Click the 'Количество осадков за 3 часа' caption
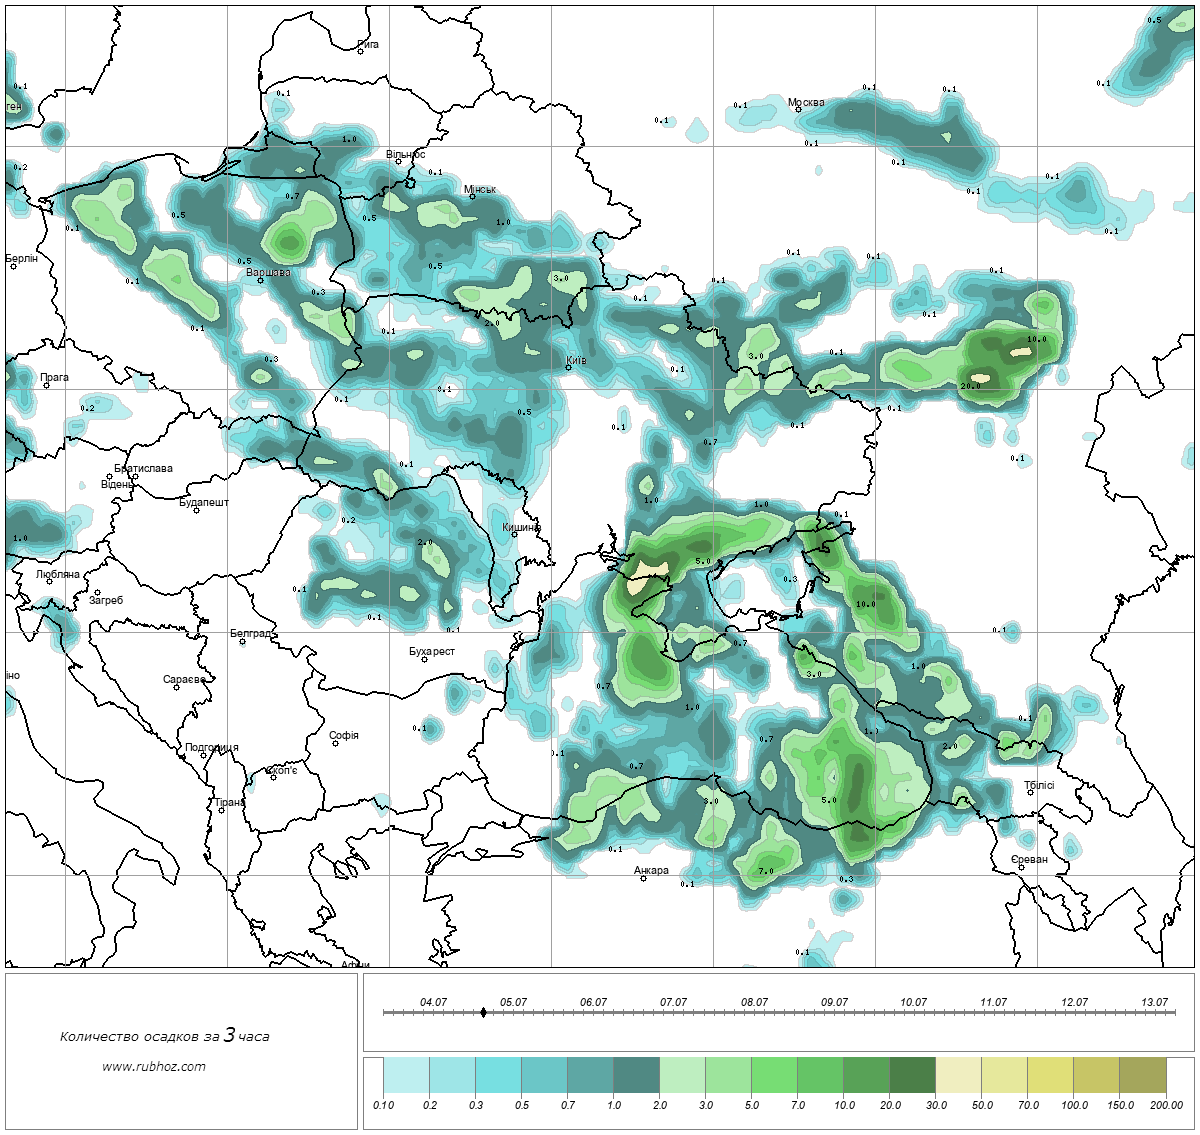 pyautogui.click(x=164, y=1036)
